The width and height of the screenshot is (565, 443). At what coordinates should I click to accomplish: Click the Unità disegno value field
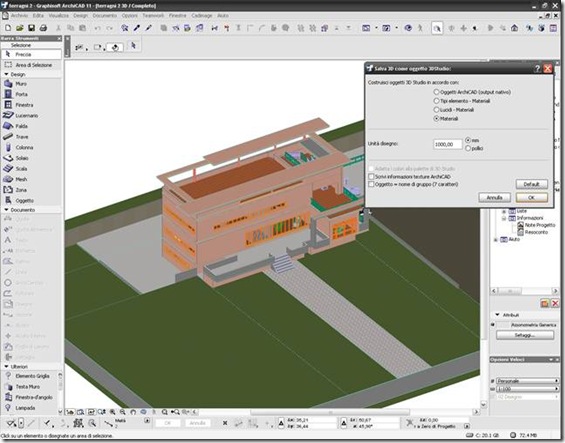pyautogui.click(x=448, y=144)
